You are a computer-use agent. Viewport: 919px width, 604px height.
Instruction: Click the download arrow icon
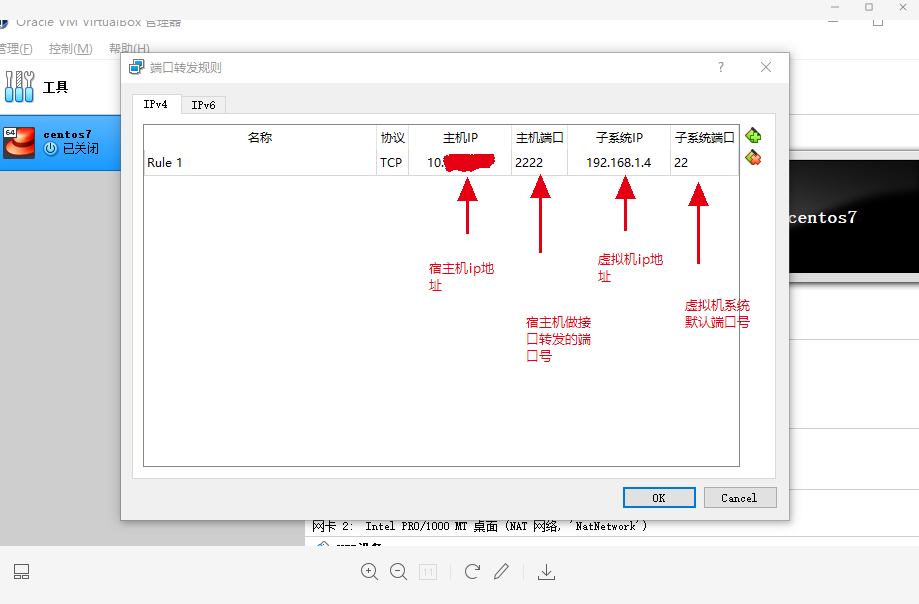546,571
